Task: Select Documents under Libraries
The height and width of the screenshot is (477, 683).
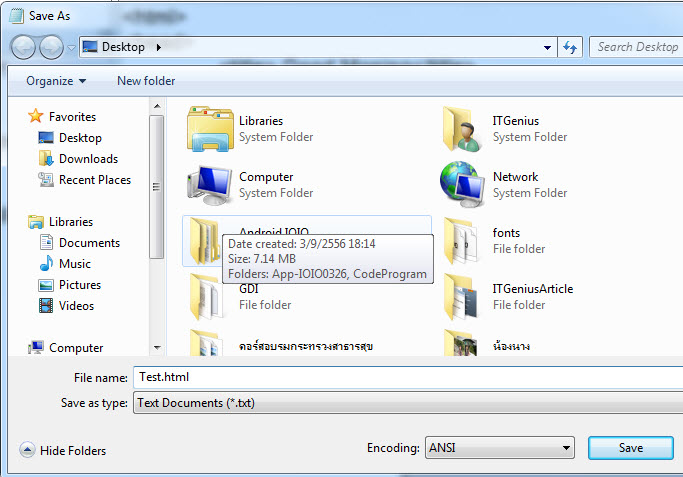Action: click(89, 243)
